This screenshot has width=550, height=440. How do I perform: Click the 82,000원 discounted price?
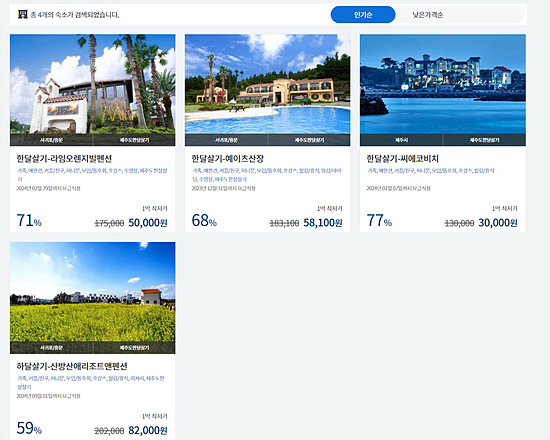tap(148, 431)
